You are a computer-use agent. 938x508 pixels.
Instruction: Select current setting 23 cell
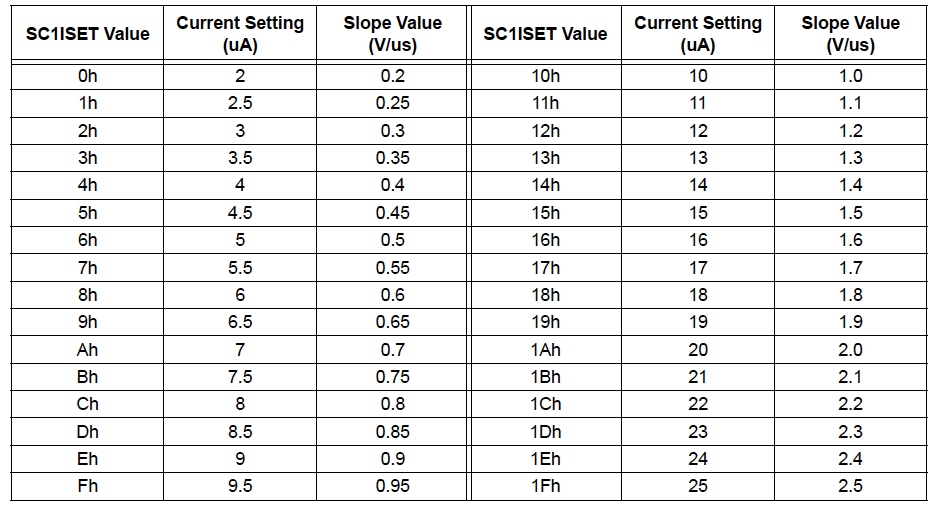[x=698, y=432]
